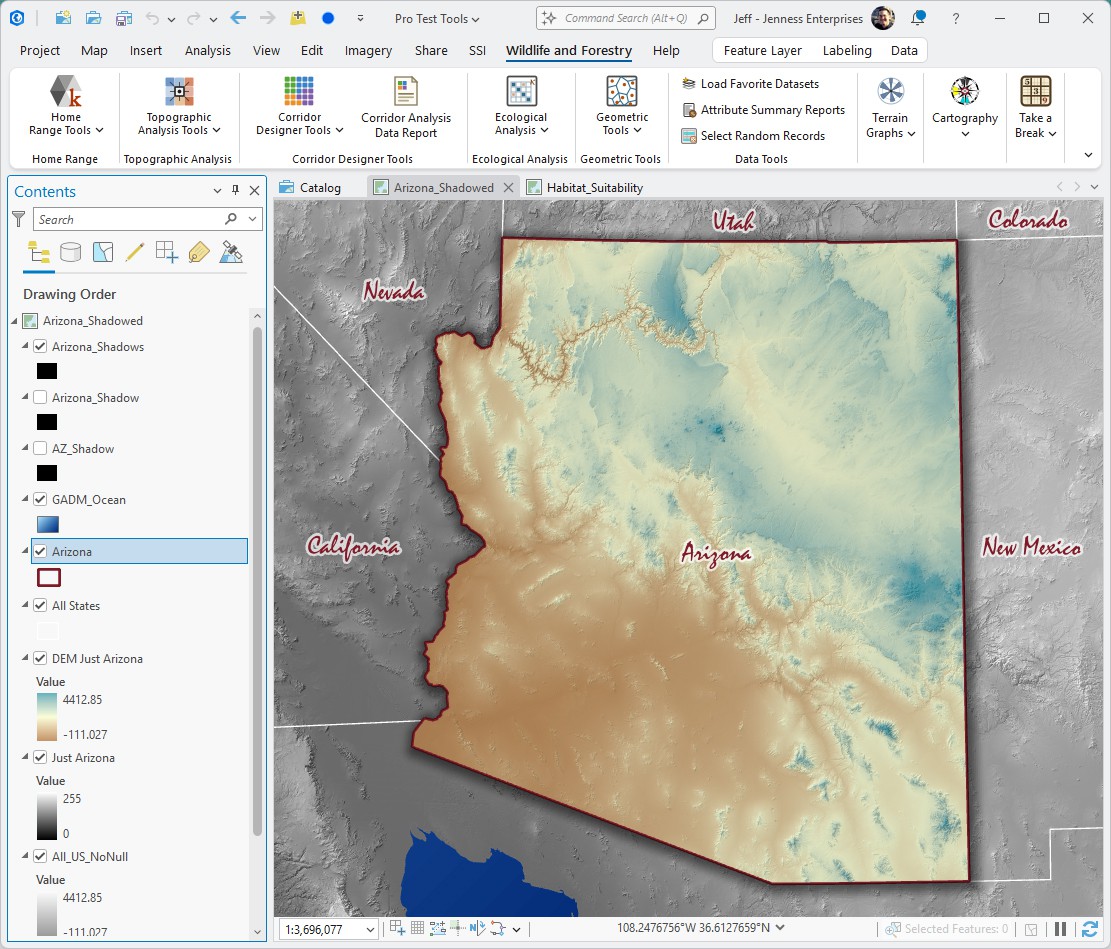This screenshot has width=1111, height=949.
Task: Open Home Range Tools icon
Action: 66,91
